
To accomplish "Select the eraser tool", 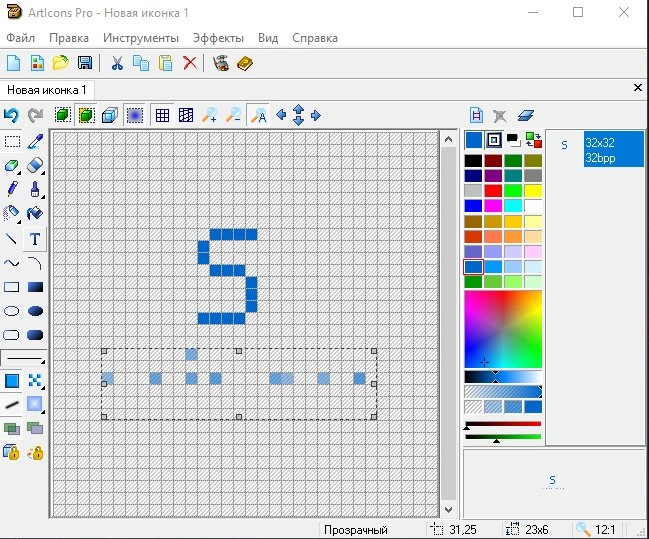I will [x=35, y=166].
